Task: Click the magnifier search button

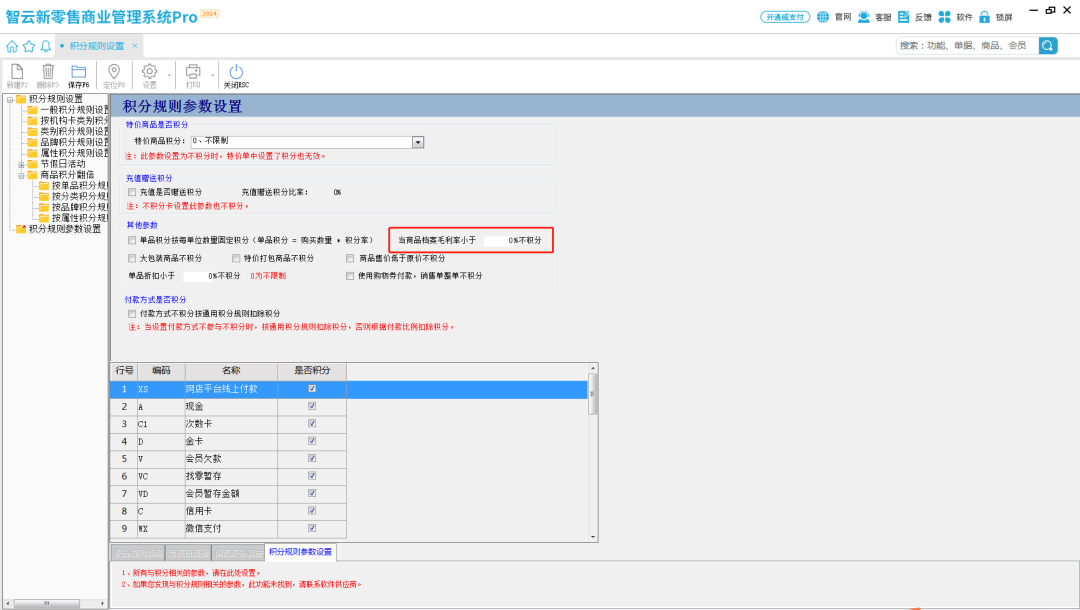Action: click(x=1047, y=45)
